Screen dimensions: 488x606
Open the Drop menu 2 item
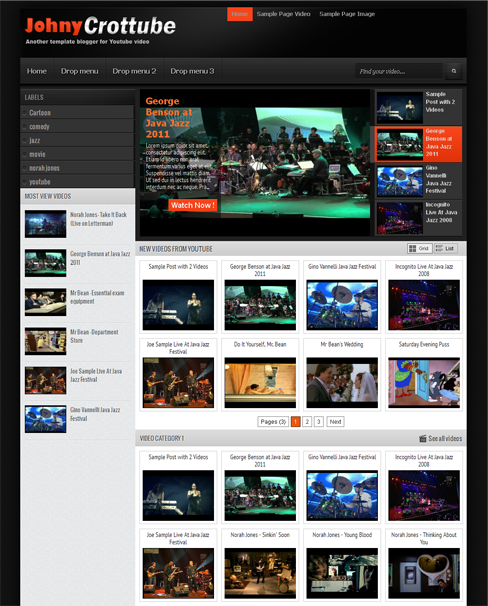(x=134, y=71)
